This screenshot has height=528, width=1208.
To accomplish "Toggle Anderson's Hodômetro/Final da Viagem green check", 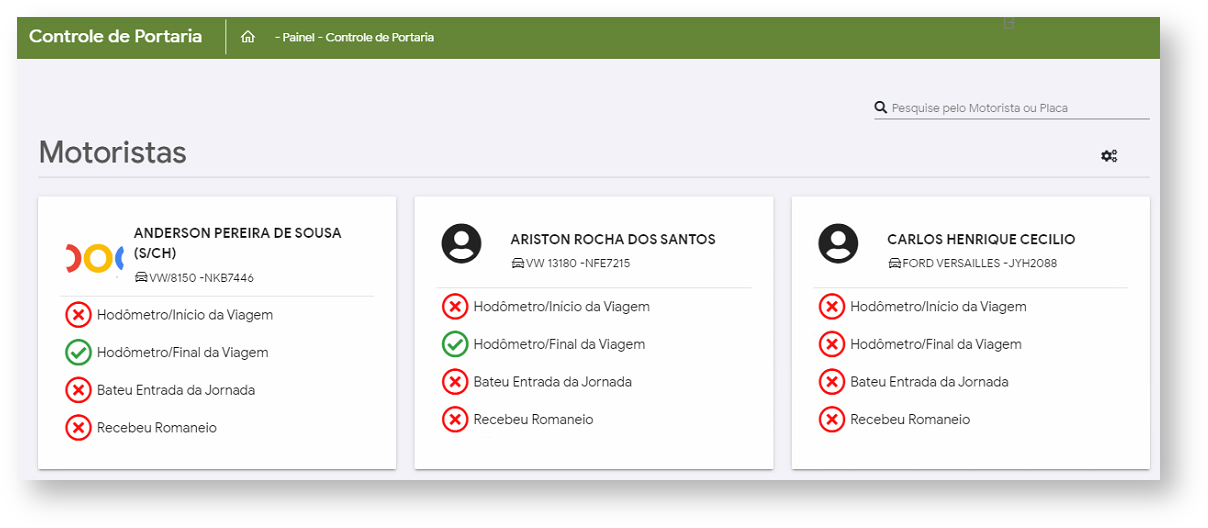I will (x=78, y=353).
